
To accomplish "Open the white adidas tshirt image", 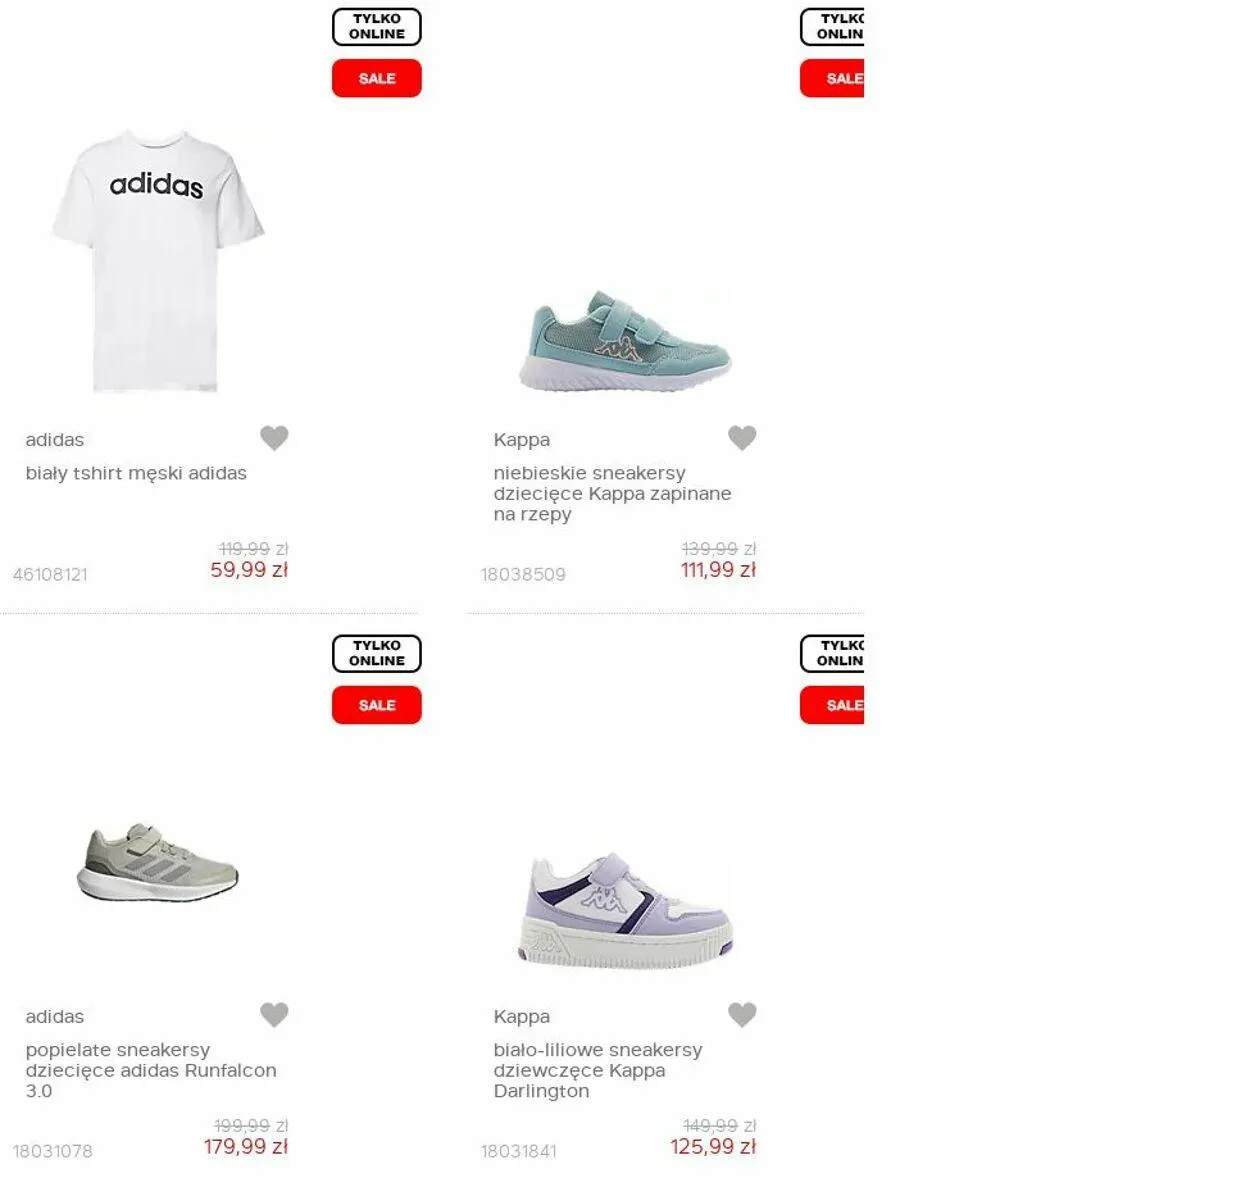I will (x=157, y=260).
